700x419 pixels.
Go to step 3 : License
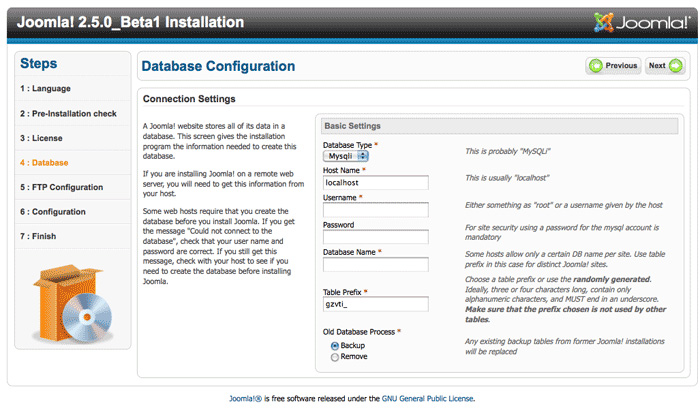click(41, 138)
